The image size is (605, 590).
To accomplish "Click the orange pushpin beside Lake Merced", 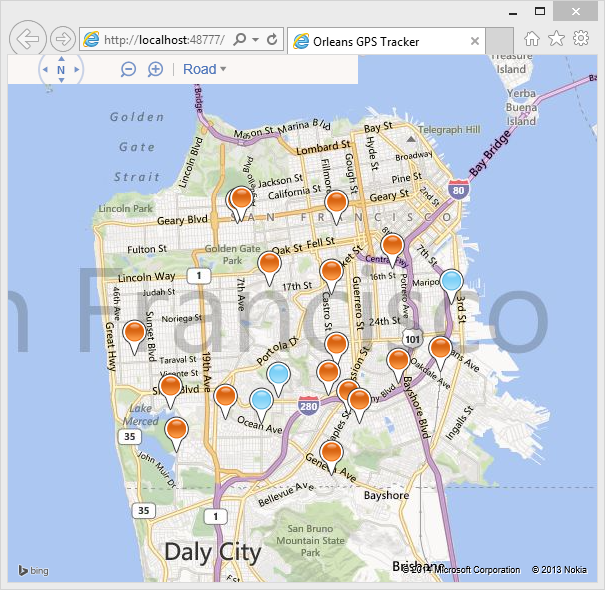I will [x=176, y=429].
